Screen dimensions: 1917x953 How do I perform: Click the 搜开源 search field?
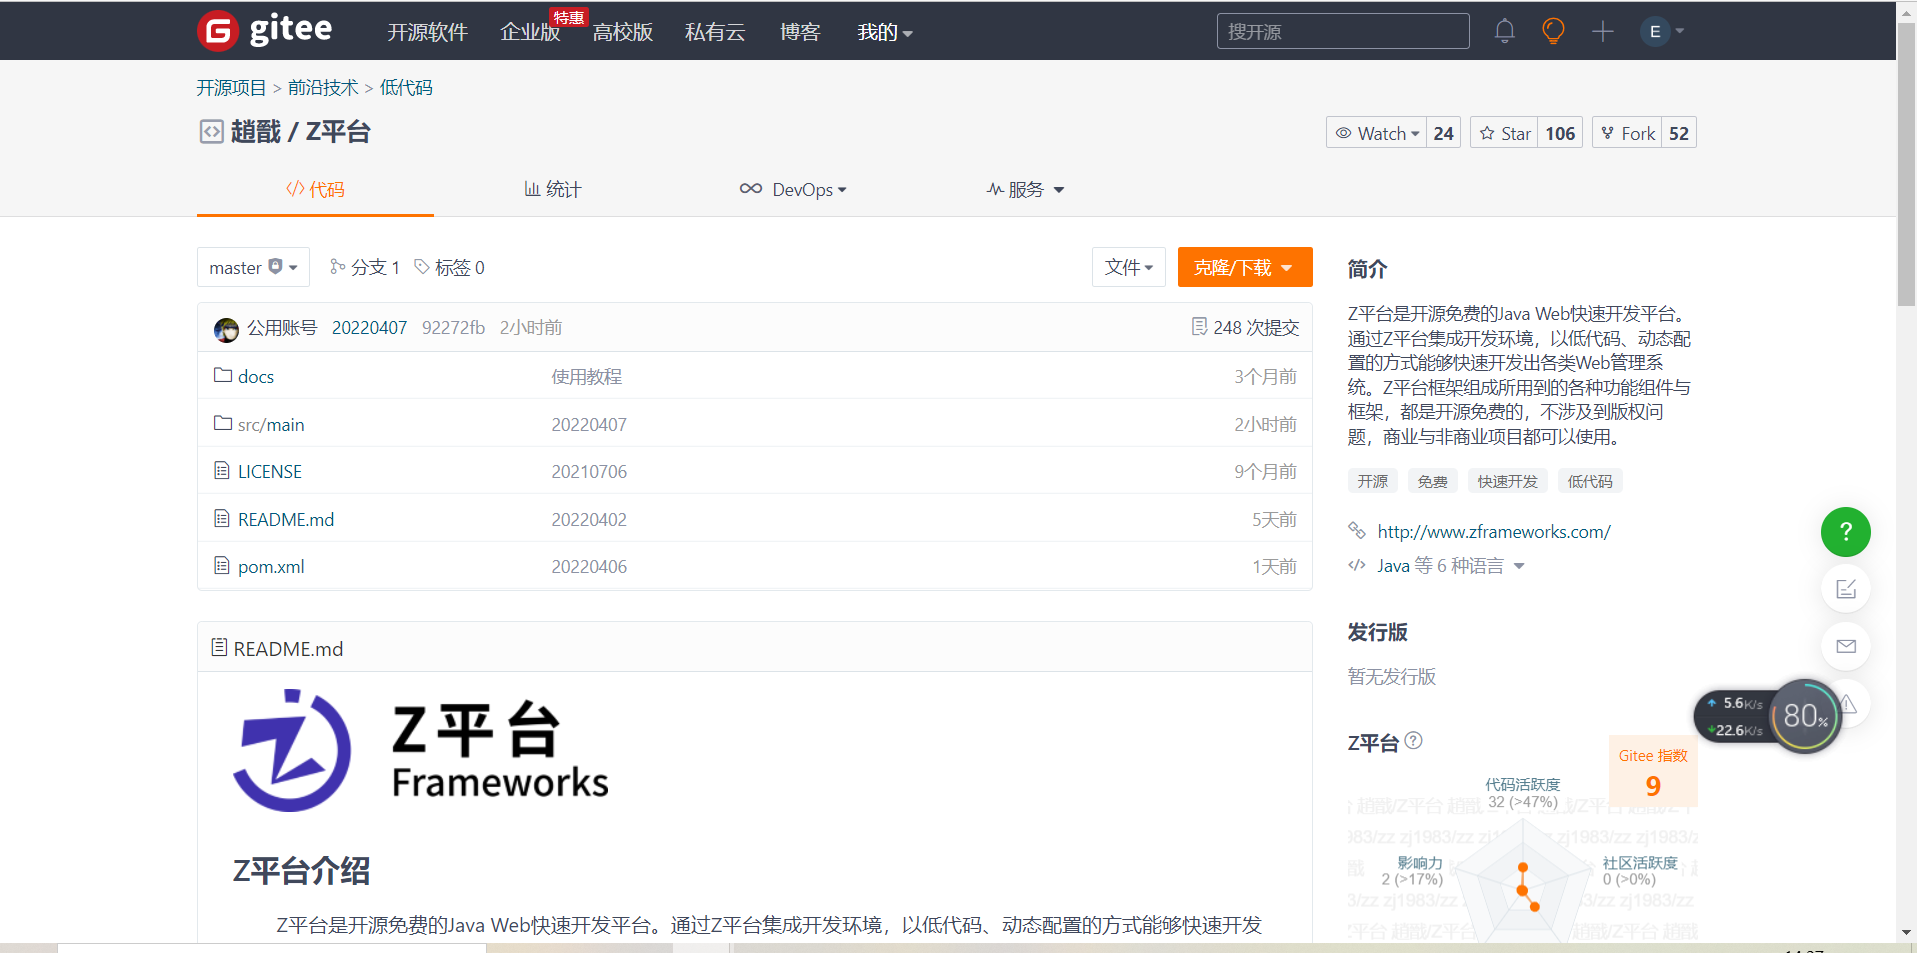pos(1343,31)
